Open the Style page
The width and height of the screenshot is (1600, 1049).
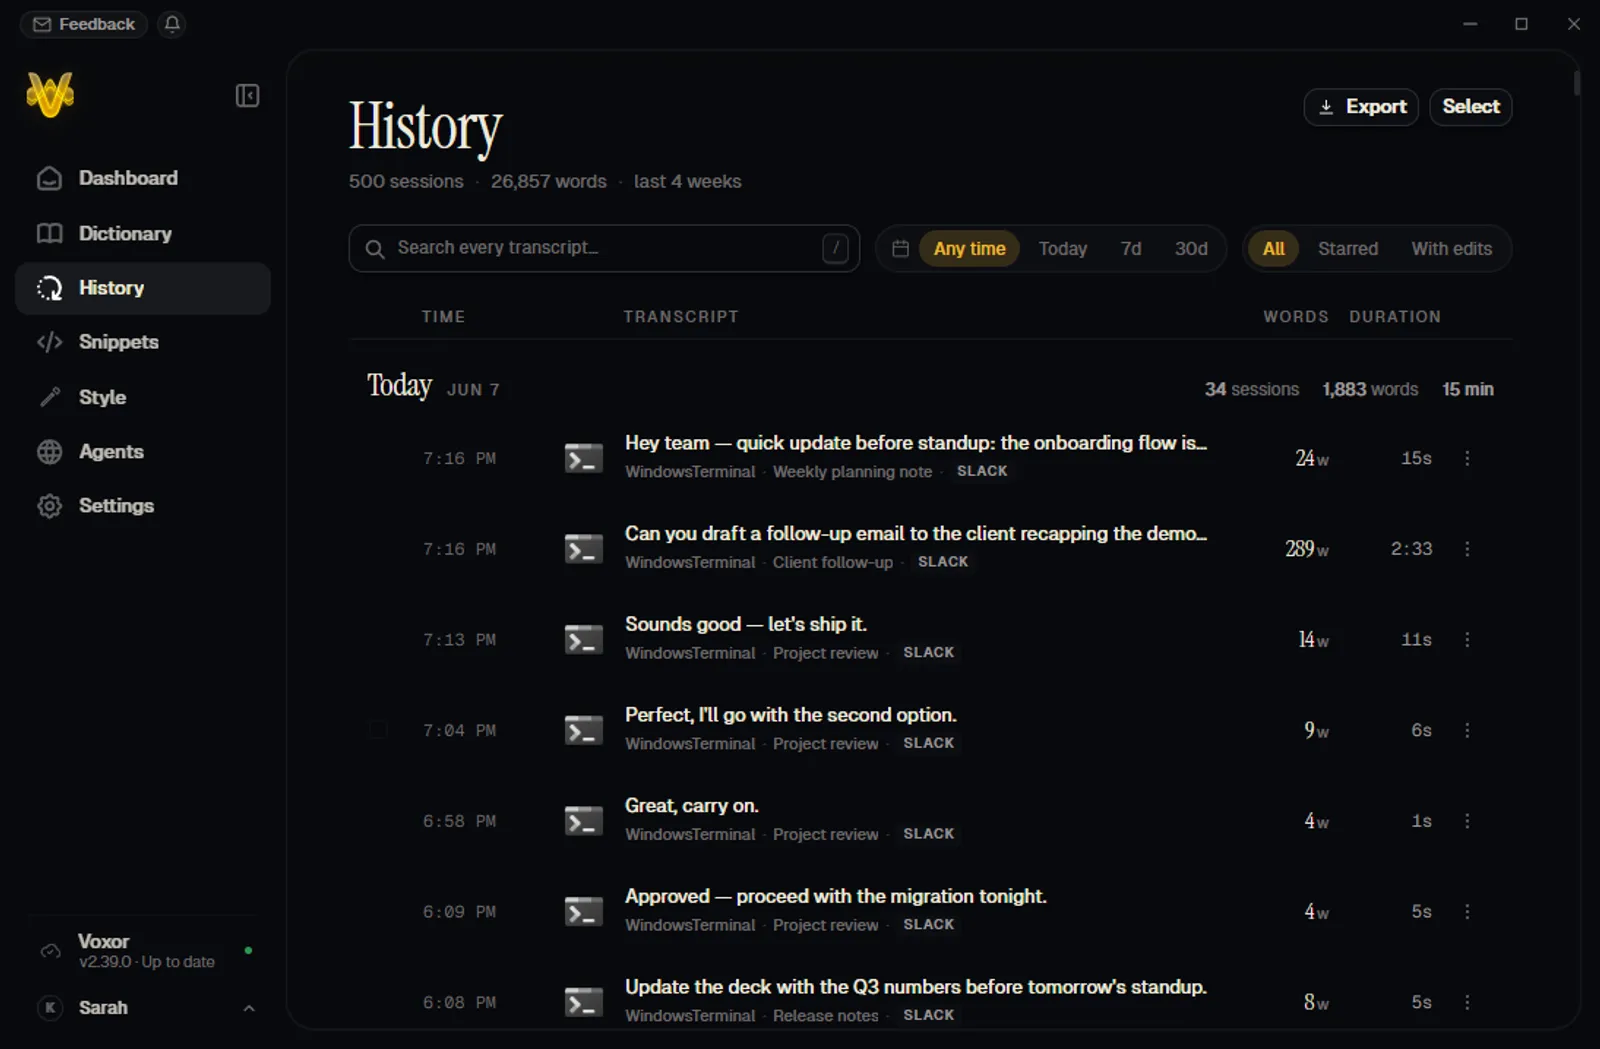click(143, 397)
